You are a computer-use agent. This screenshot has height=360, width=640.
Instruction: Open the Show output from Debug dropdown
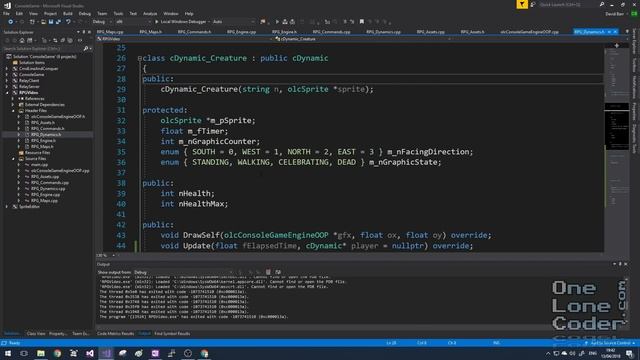coord(182,272)
